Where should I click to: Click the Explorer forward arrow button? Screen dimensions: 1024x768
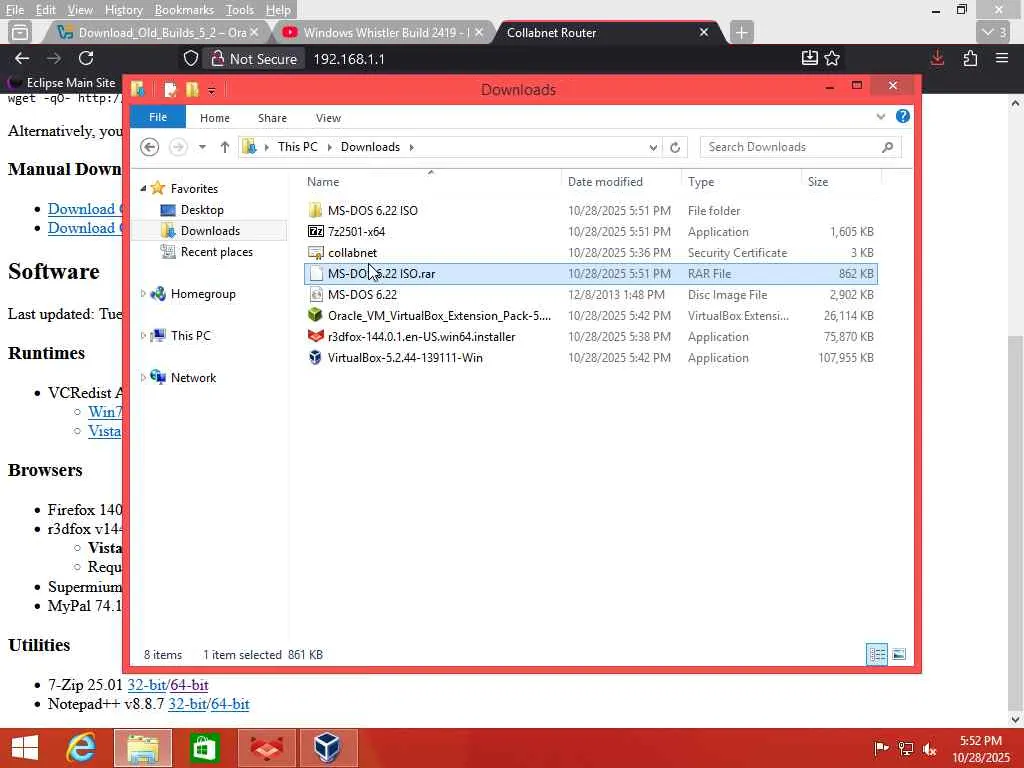(x=178, y=147)
